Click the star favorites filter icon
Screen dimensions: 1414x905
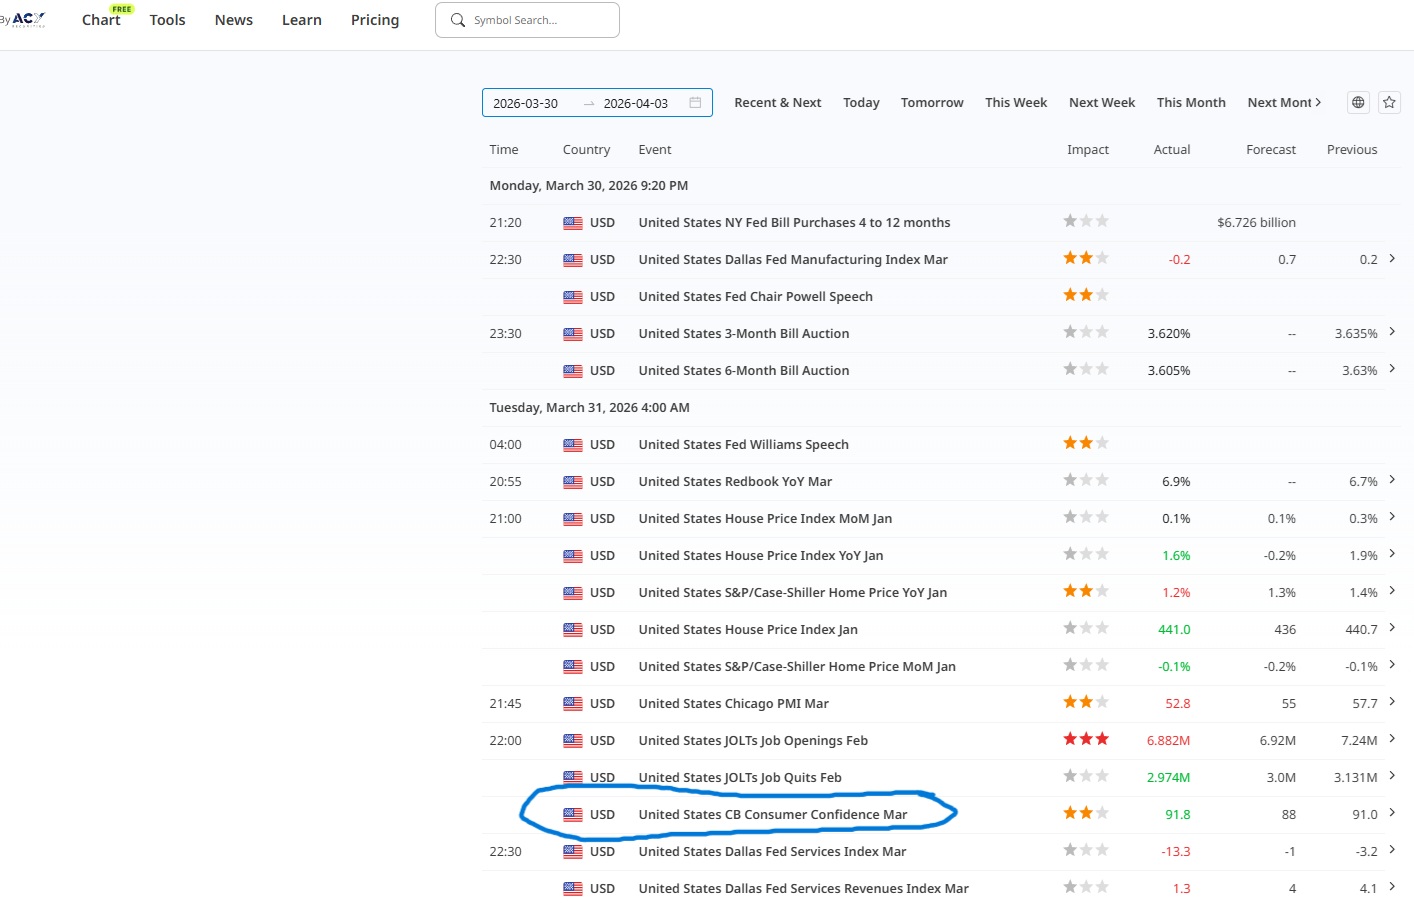point(1389,102)
